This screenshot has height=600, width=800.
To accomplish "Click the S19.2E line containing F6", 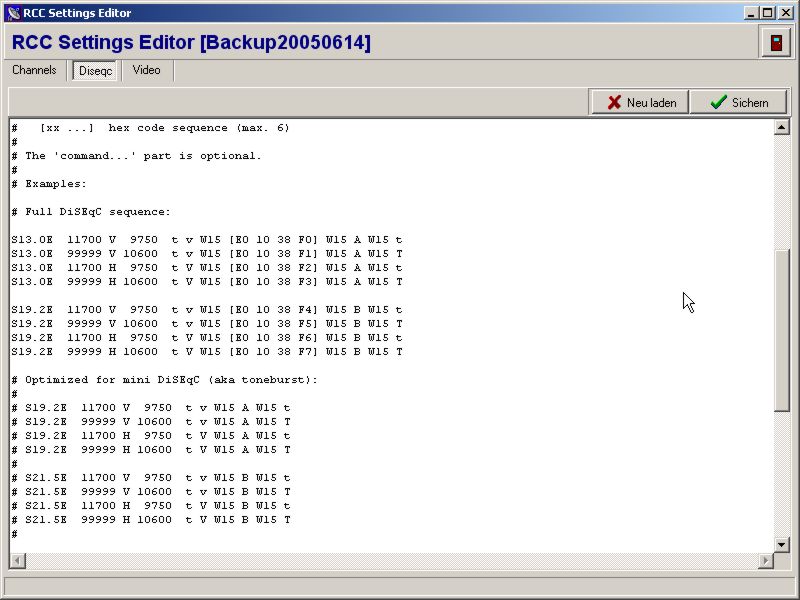I will [x=207, y=338].
